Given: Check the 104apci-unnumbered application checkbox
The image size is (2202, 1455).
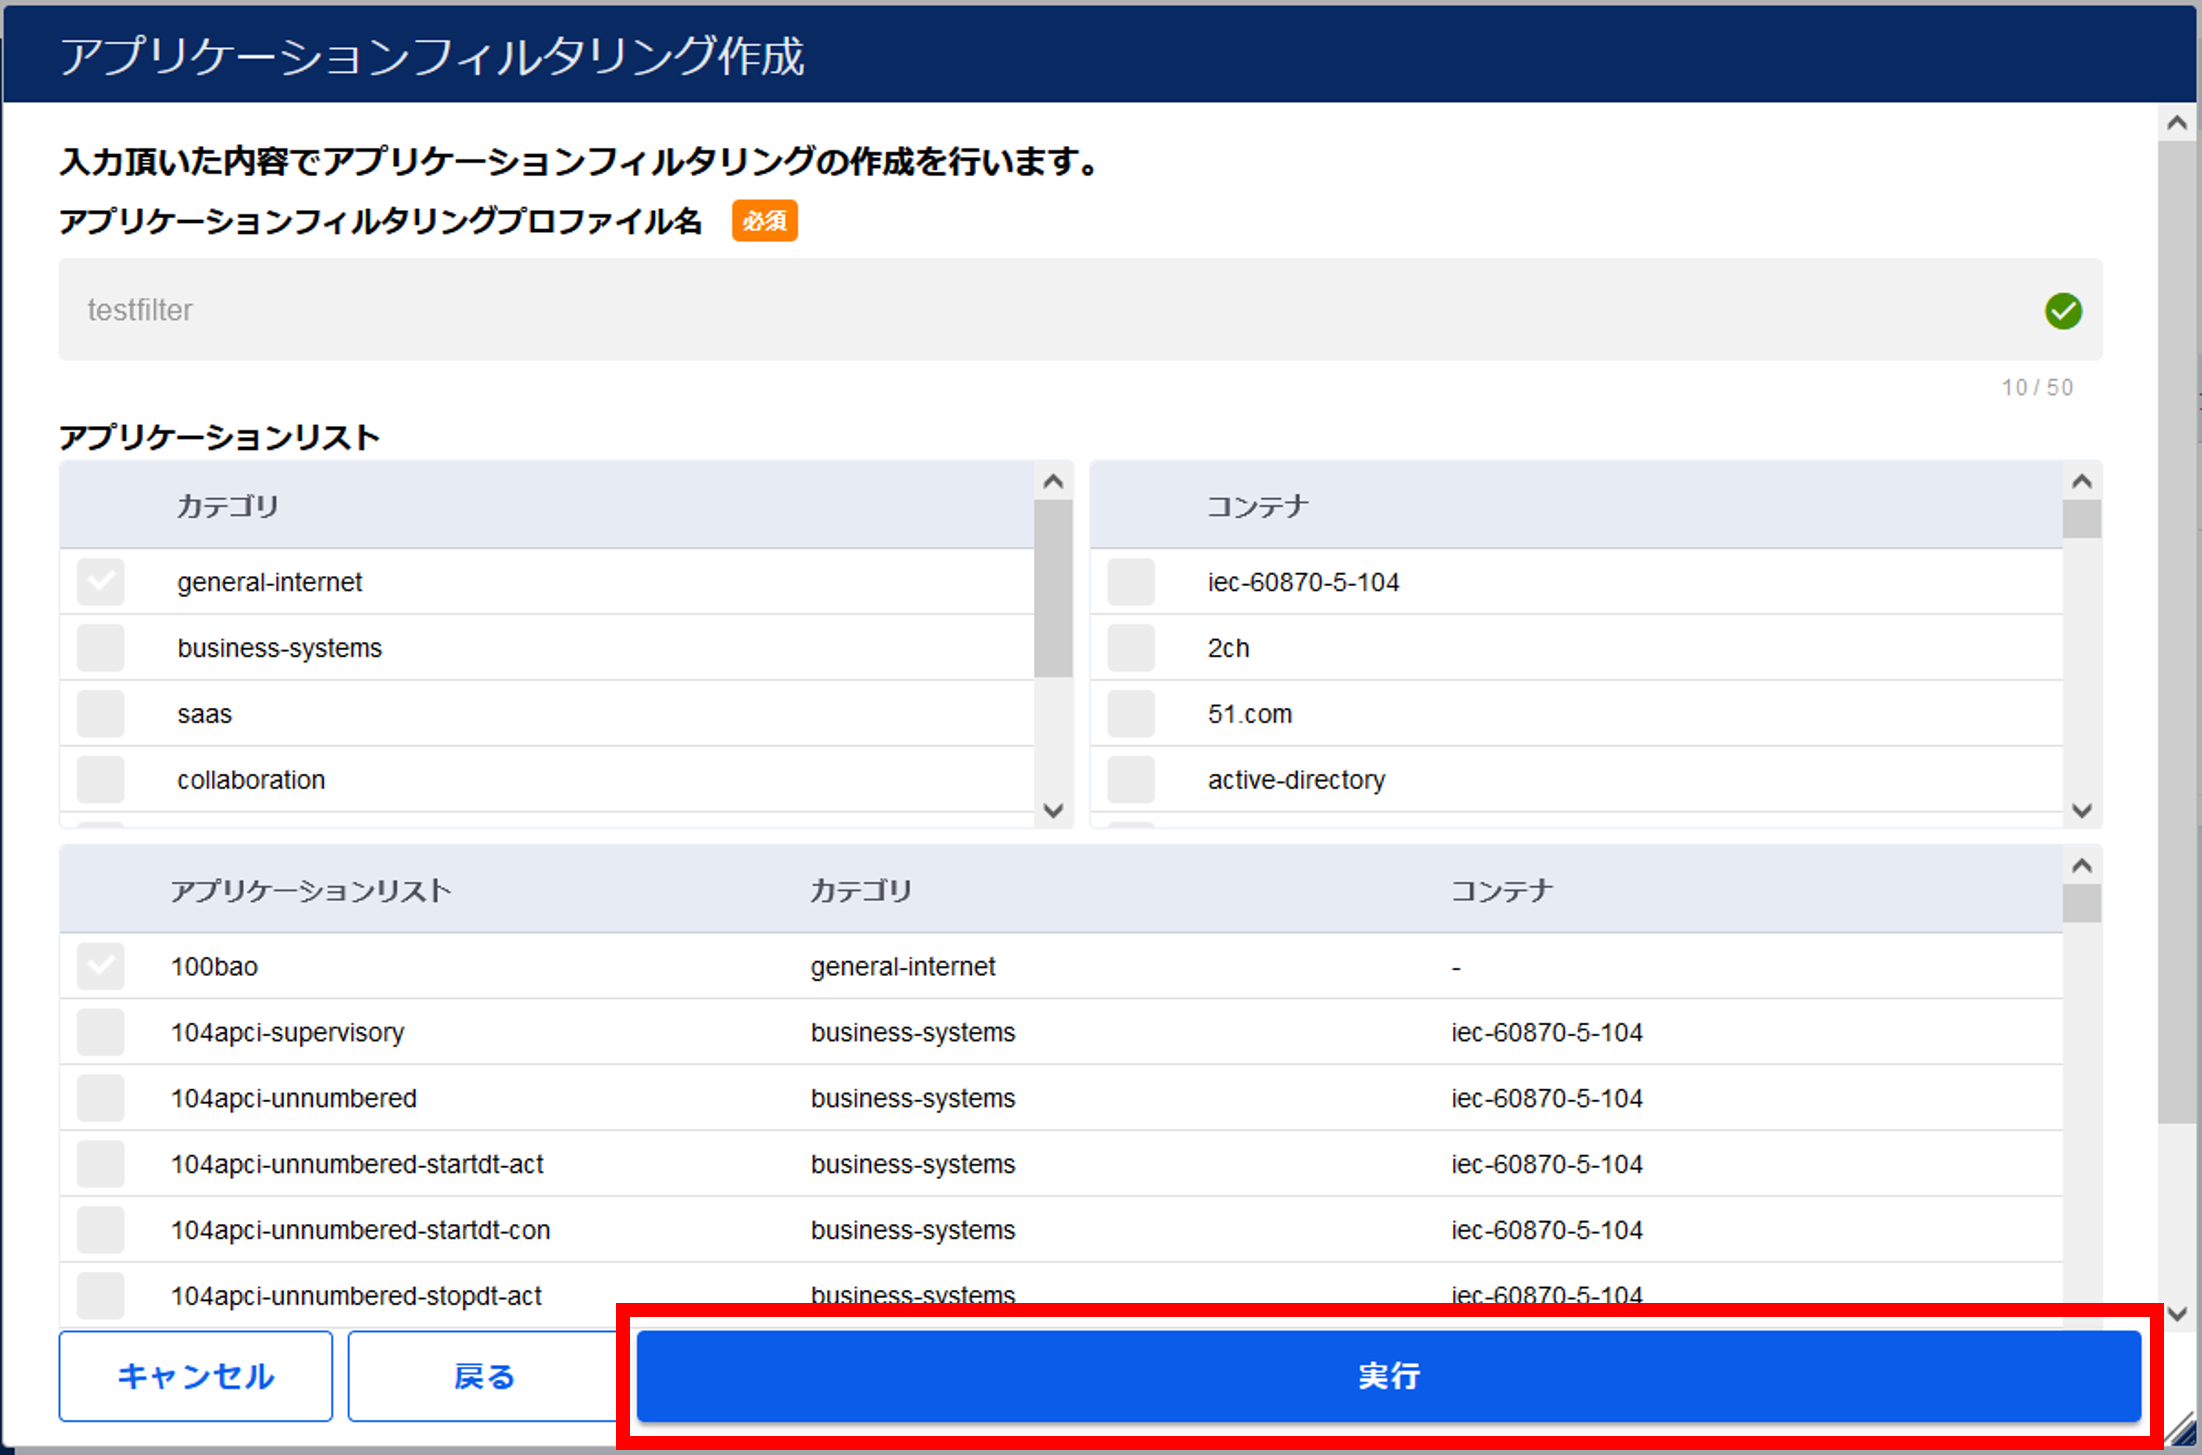Looking at the screenshot, I should point(101,1098).
